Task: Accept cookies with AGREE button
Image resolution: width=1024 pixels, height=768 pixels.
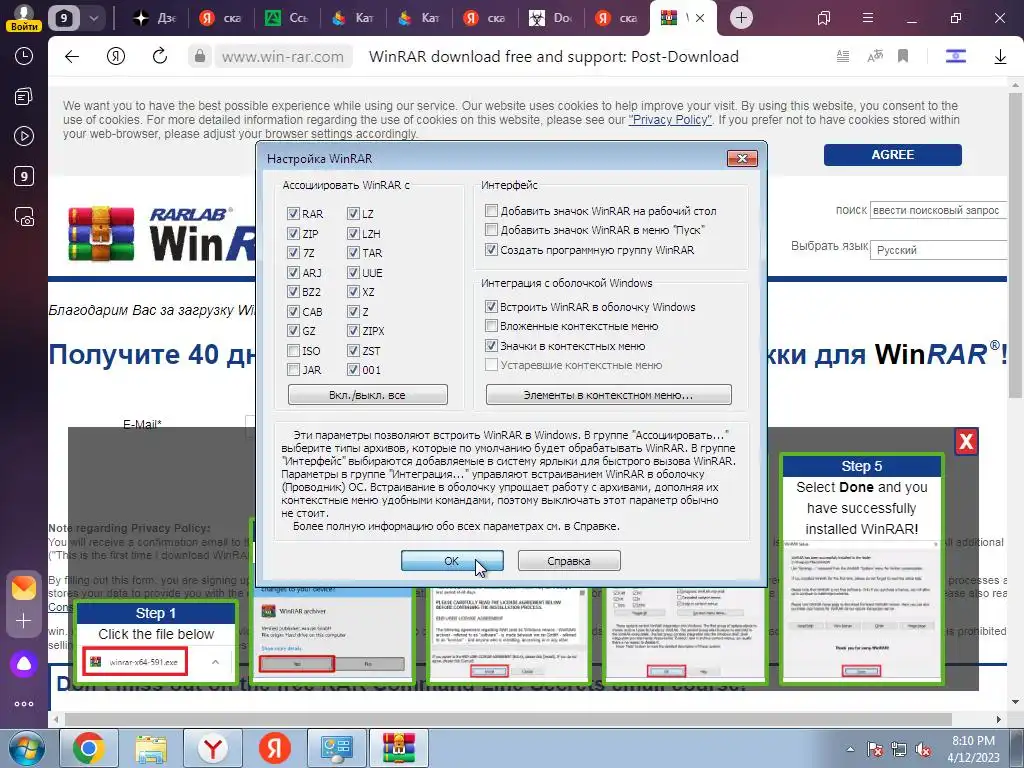Action: click(893, 155)
